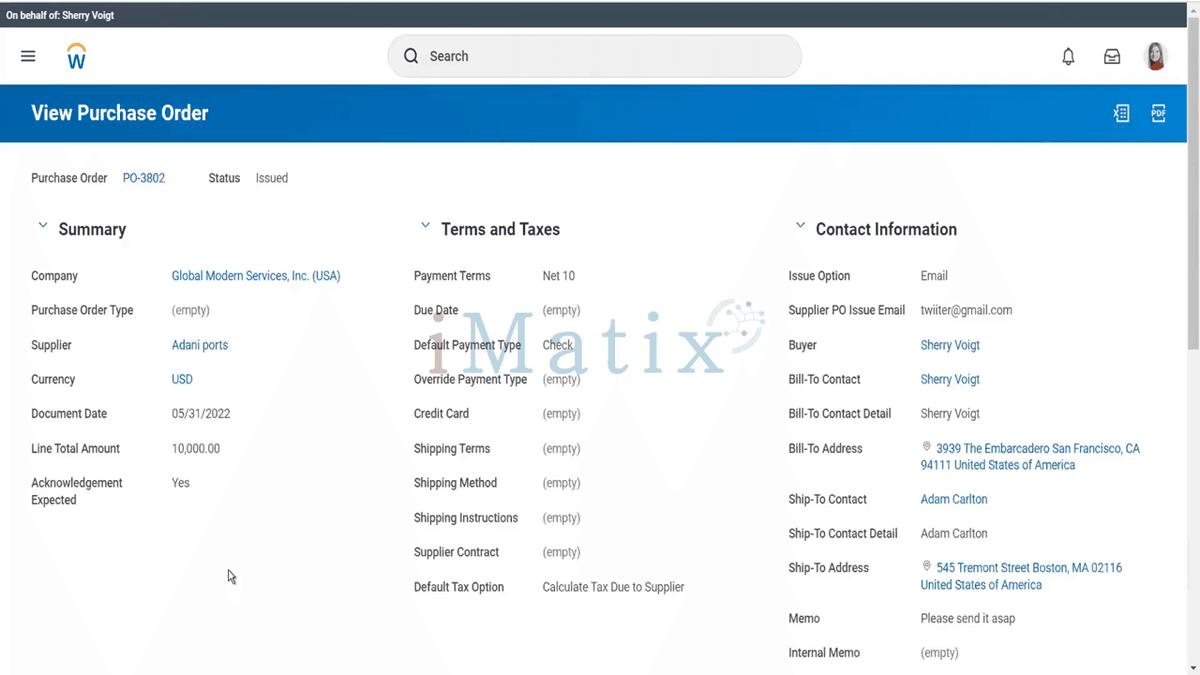Go to Workday home via logo

pyautogui.click(x=77, y=57)
